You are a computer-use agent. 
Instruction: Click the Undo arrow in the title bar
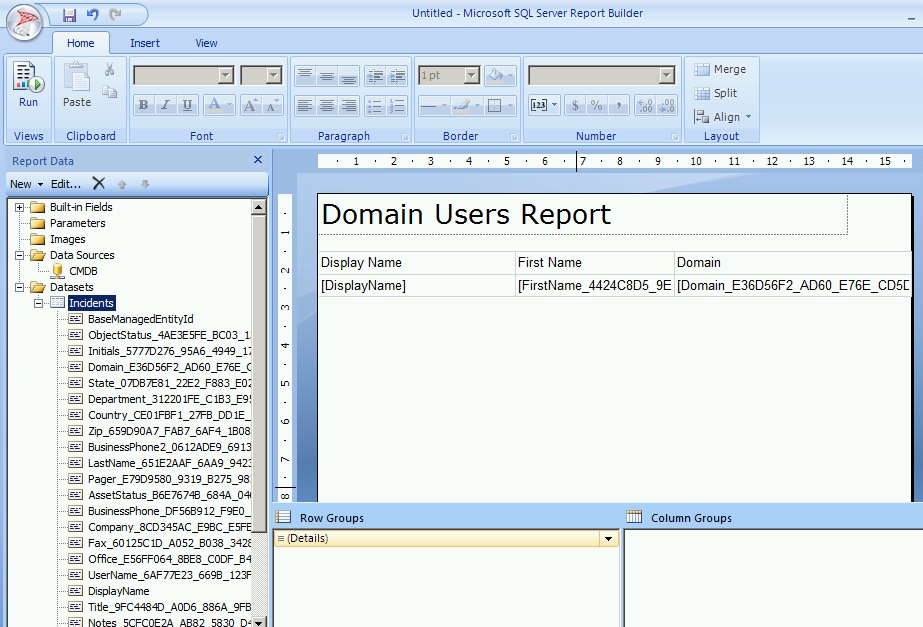tap(93, 15)
